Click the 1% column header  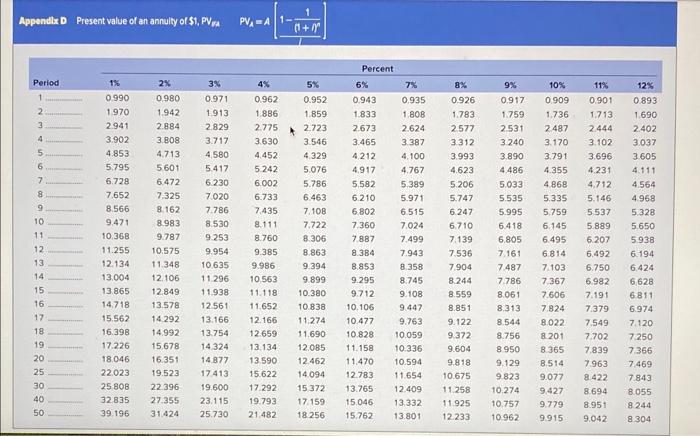click(114, 83)
